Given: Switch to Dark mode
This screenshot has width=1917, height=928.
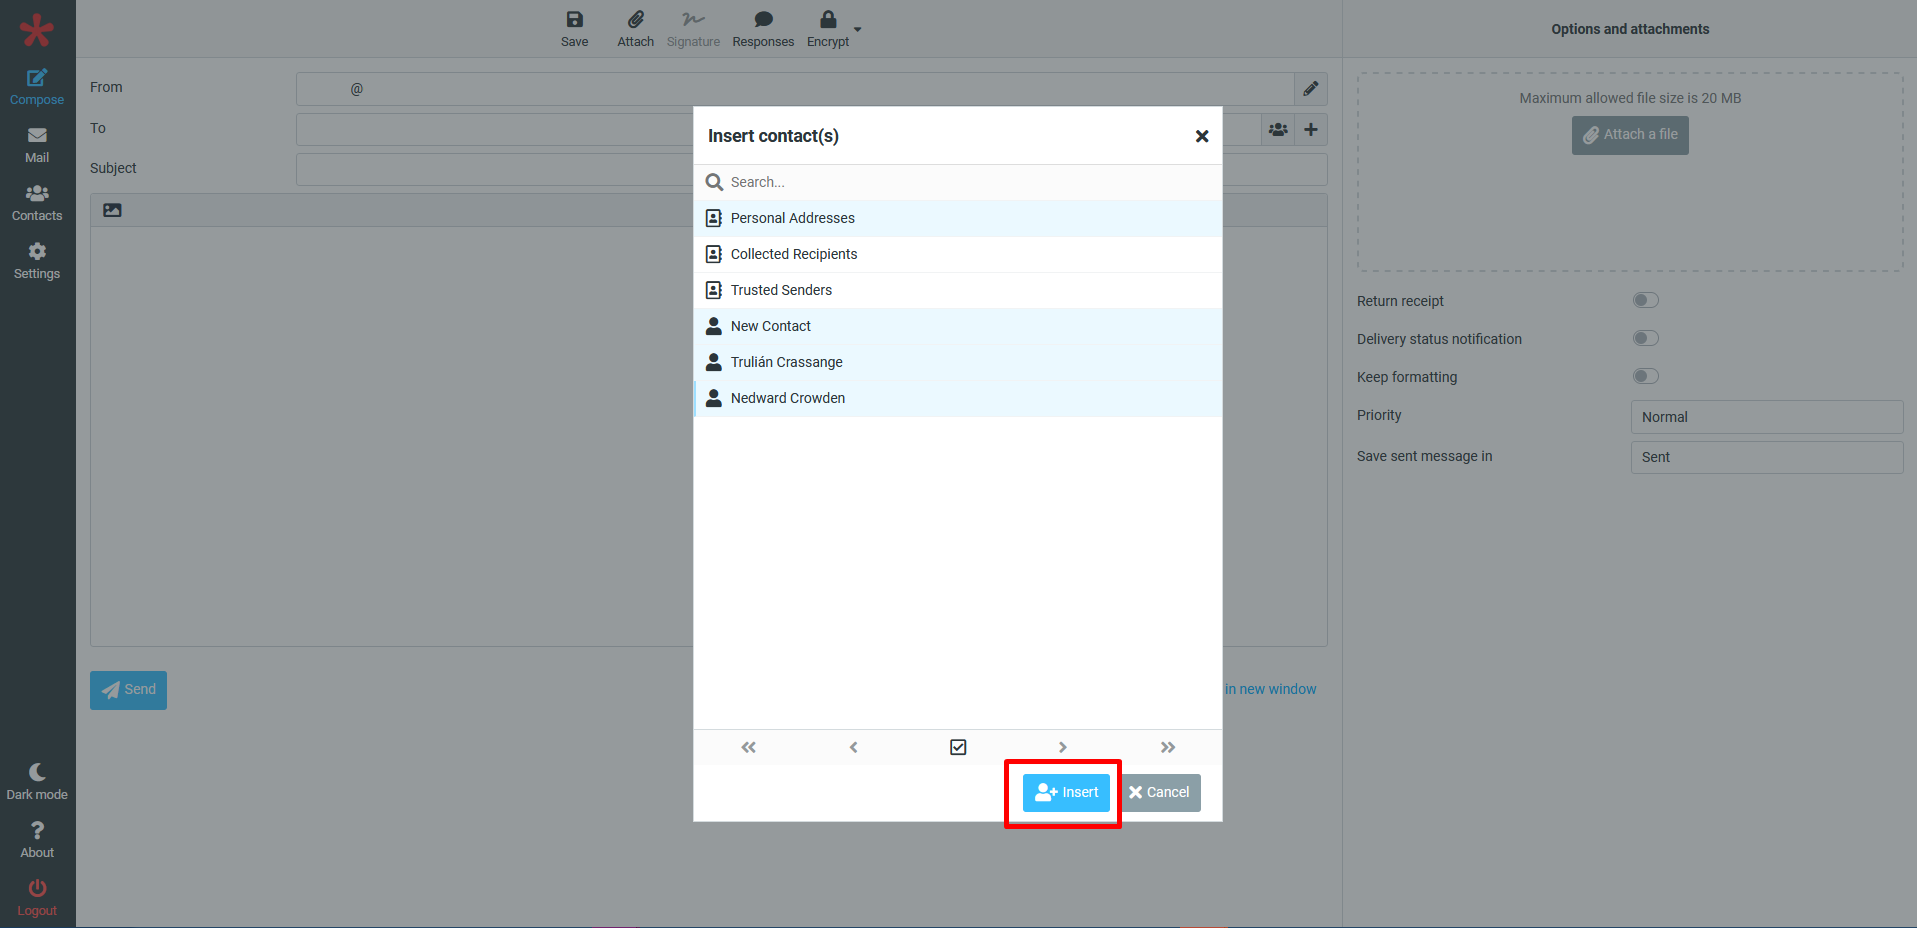Looking at the screenshot, I should 37,782.
